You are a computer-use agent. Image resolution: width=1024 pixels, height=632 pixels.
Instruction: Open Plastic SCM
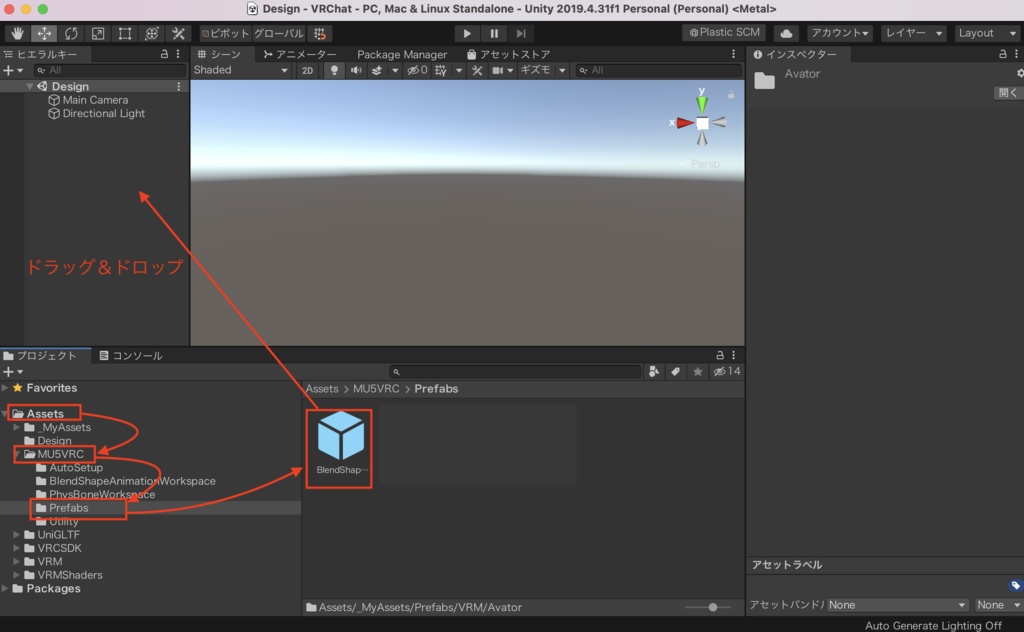725,33
